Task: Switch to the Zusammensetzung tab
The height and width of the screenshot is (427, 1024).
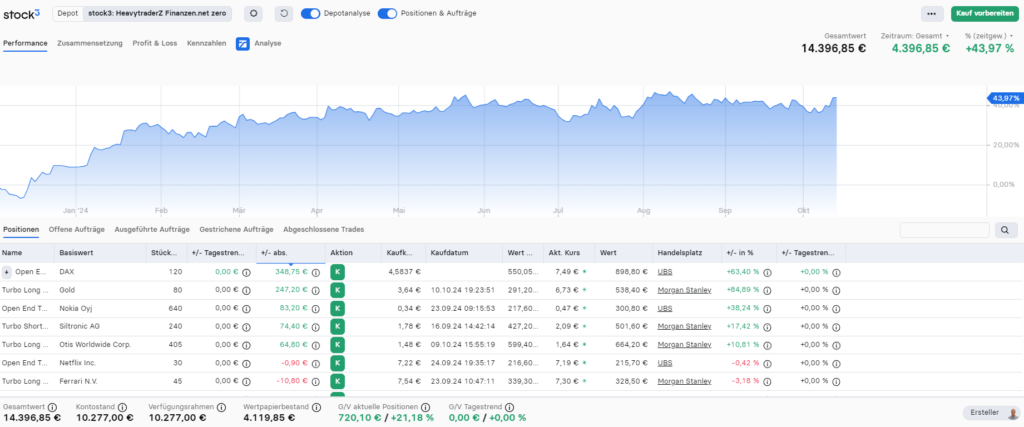Action: coord(89,44)
